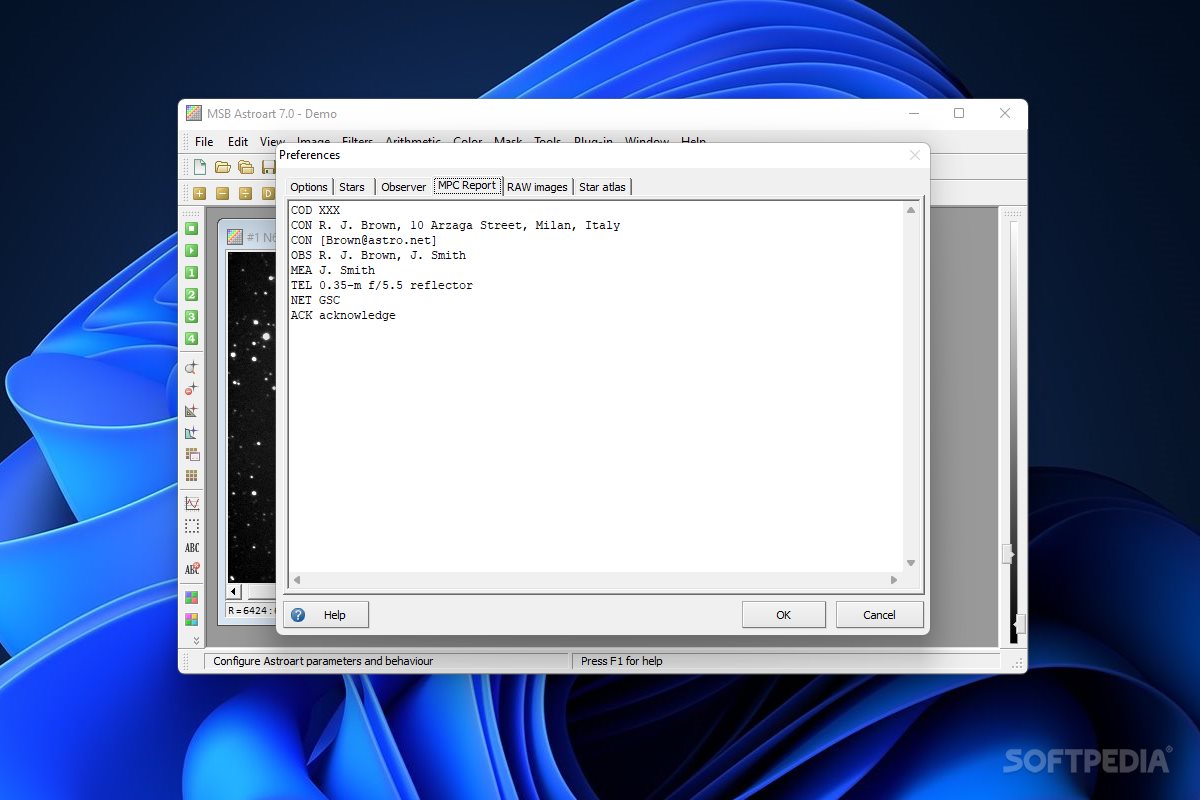The width and height of the screenshot is (1200, 800).
Task: Click the Open file folder icon
Action: pos(223,167)
